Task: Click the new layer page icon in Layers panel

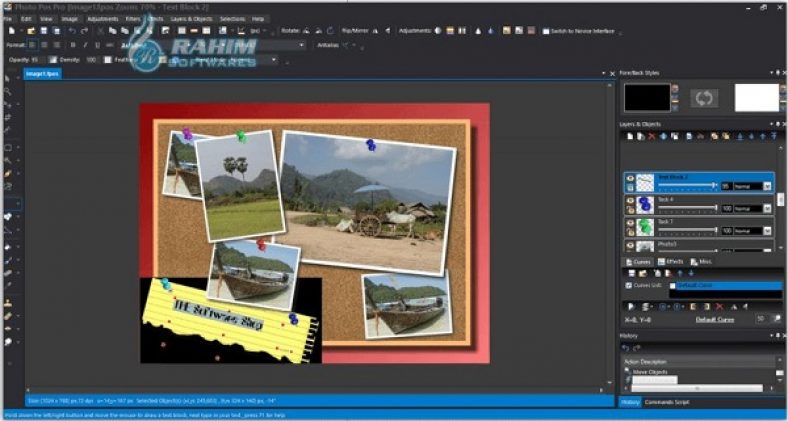Action: (x=630, y=136)
